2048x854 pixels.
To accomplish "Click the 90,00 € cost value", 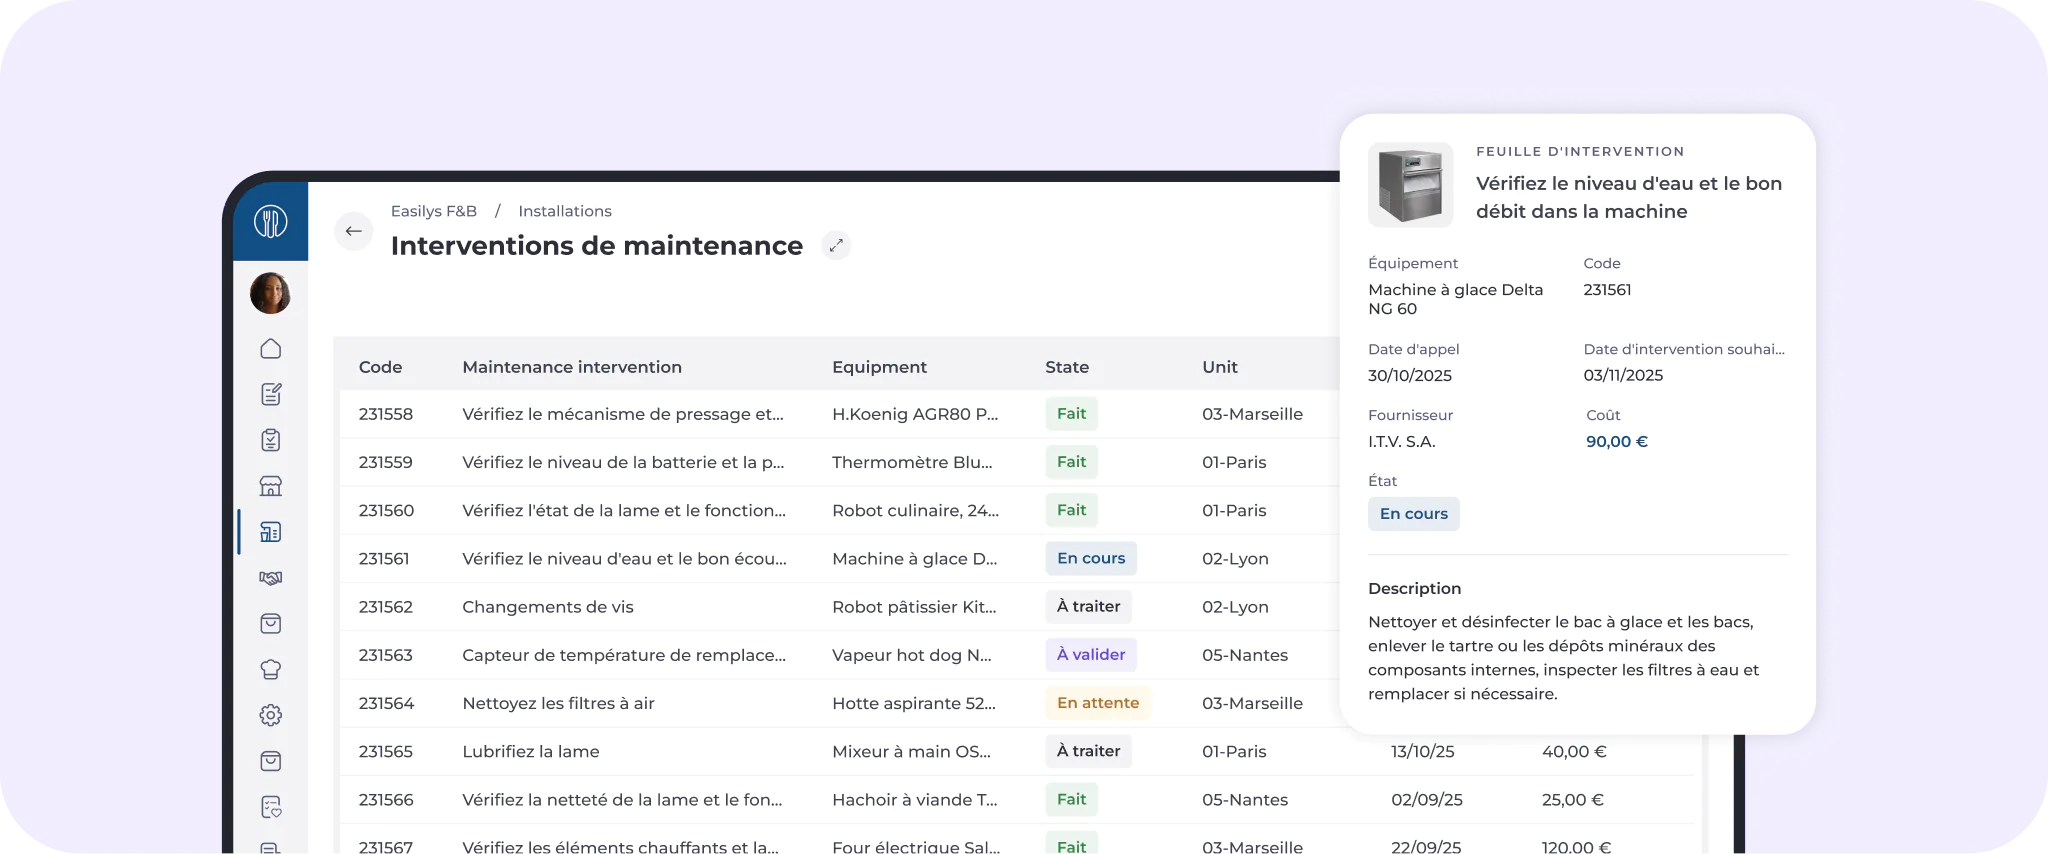I will point(1616,441).
